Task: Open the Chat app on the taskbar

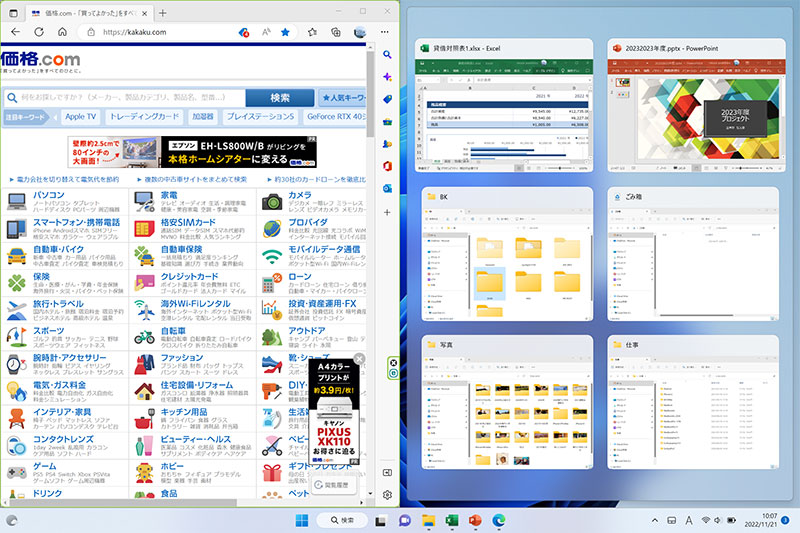Action: (x=405, y=520)
